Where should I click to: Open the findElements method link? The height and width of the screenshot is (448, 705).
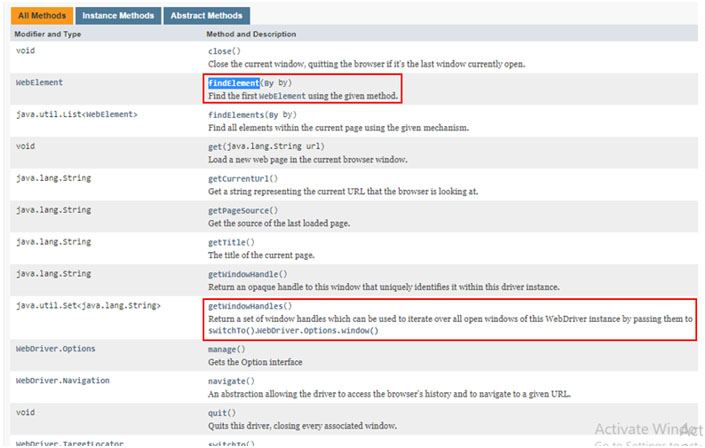click(236, 115)
